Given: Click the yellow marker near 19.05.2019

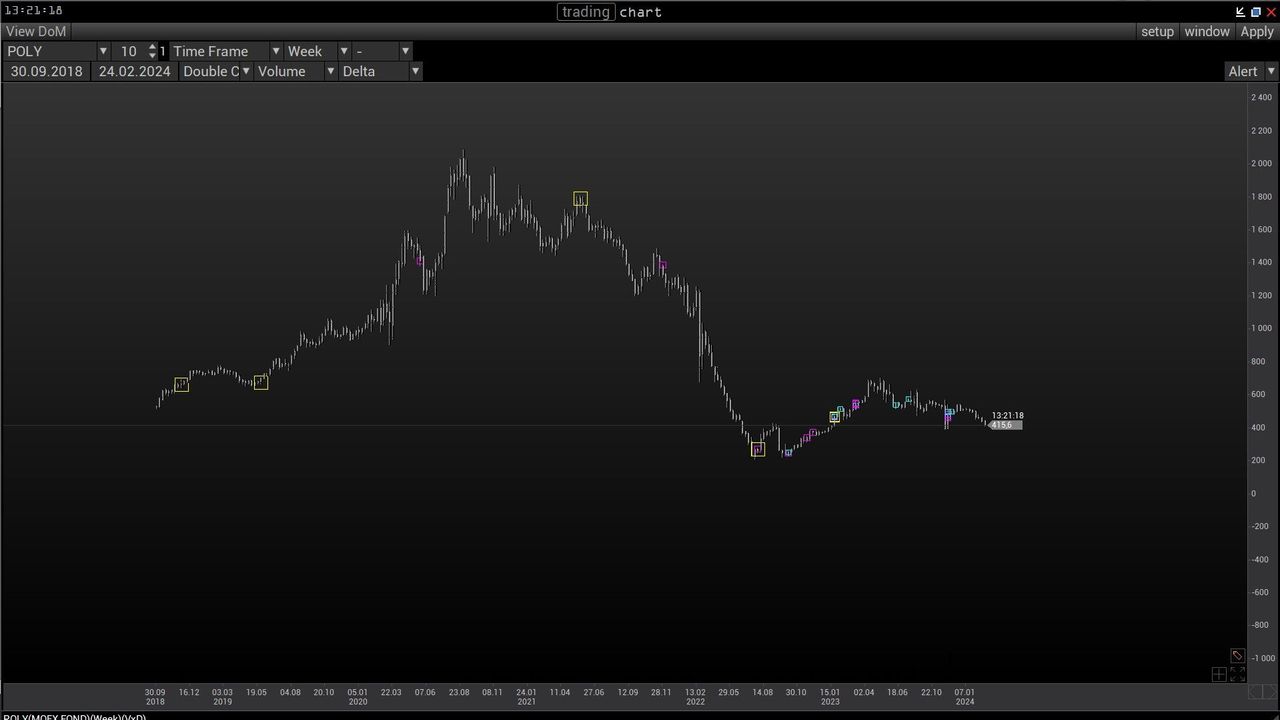Looking at the screenshot, I should pos(260,382).
